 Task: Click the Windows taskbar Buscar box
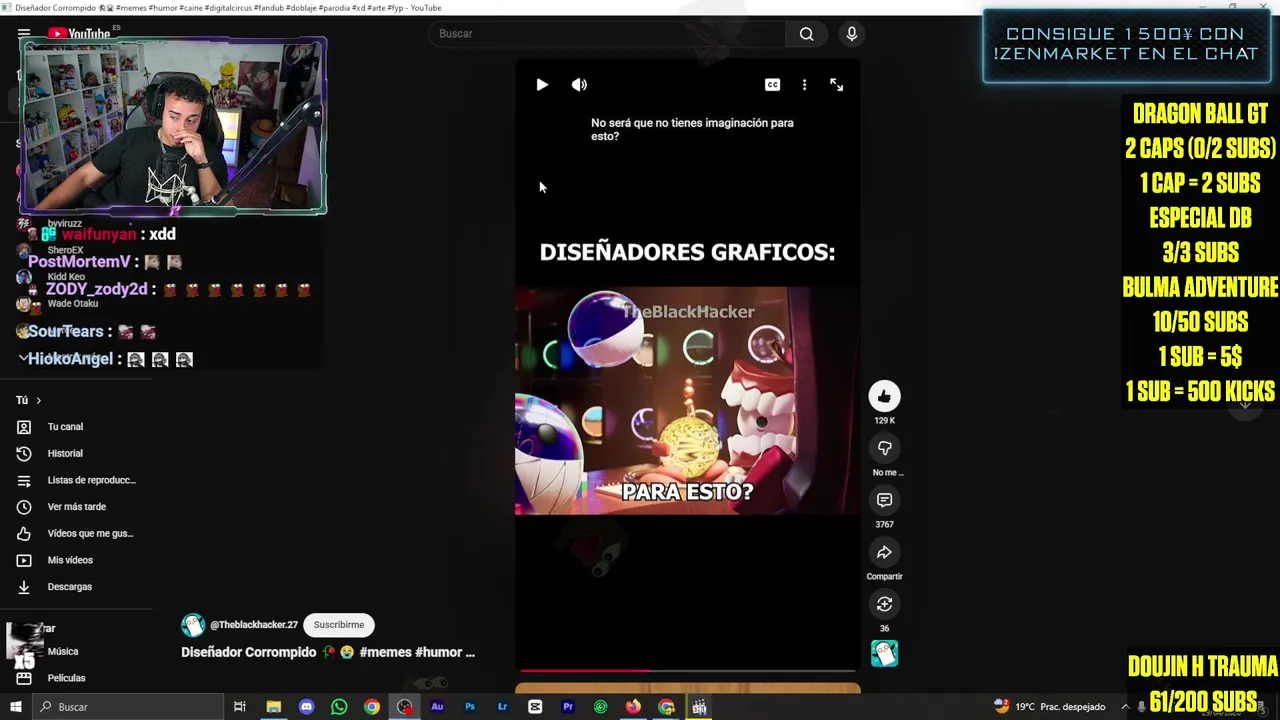[x=127, y=707]
